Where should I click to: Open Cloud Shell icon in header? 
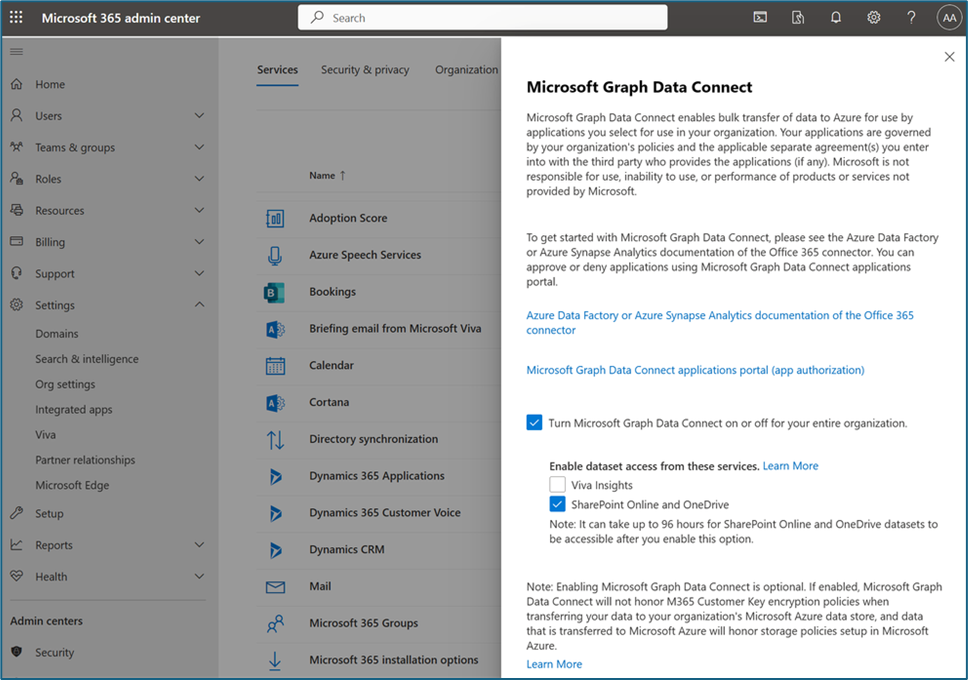click(760, 17)
